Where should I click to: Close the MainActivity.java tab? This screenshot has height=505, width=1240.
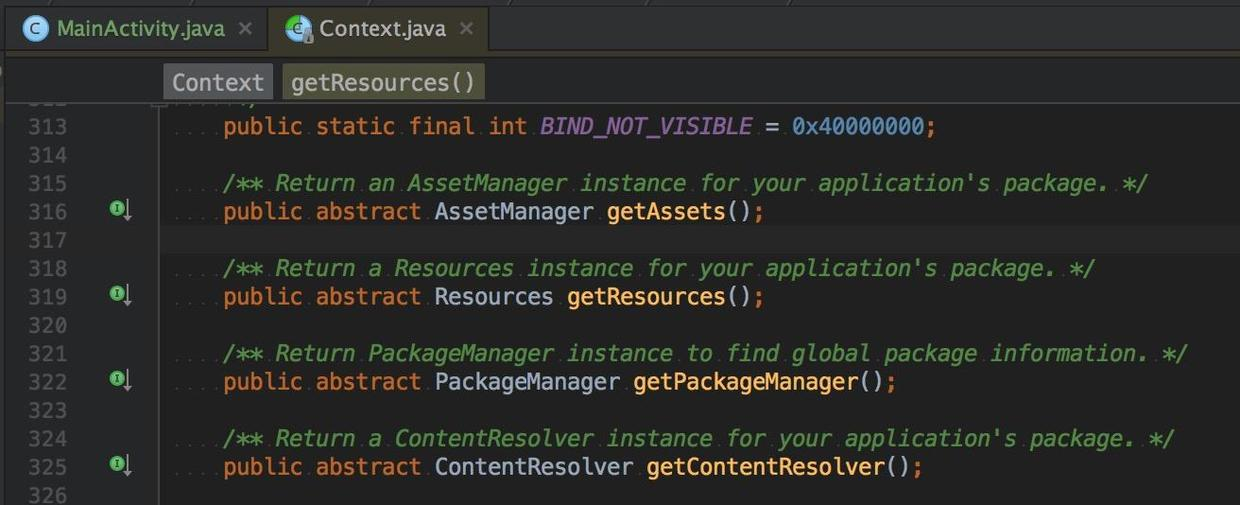tap(245, 29)
